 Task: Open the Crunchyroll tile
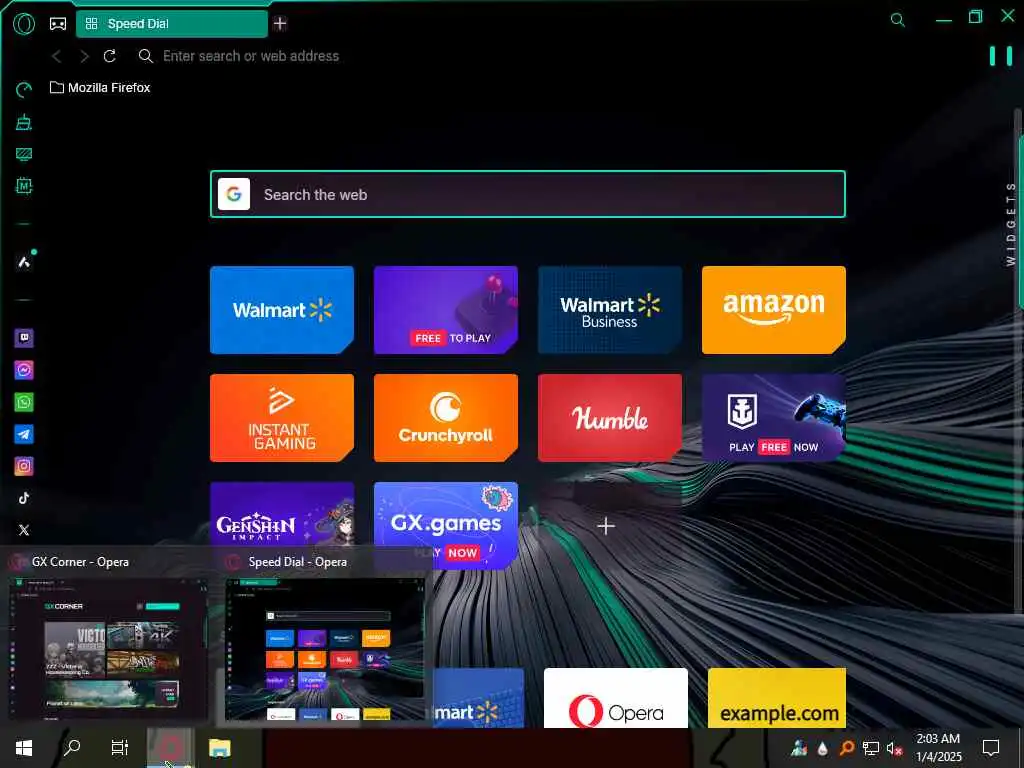click(446, 418)
